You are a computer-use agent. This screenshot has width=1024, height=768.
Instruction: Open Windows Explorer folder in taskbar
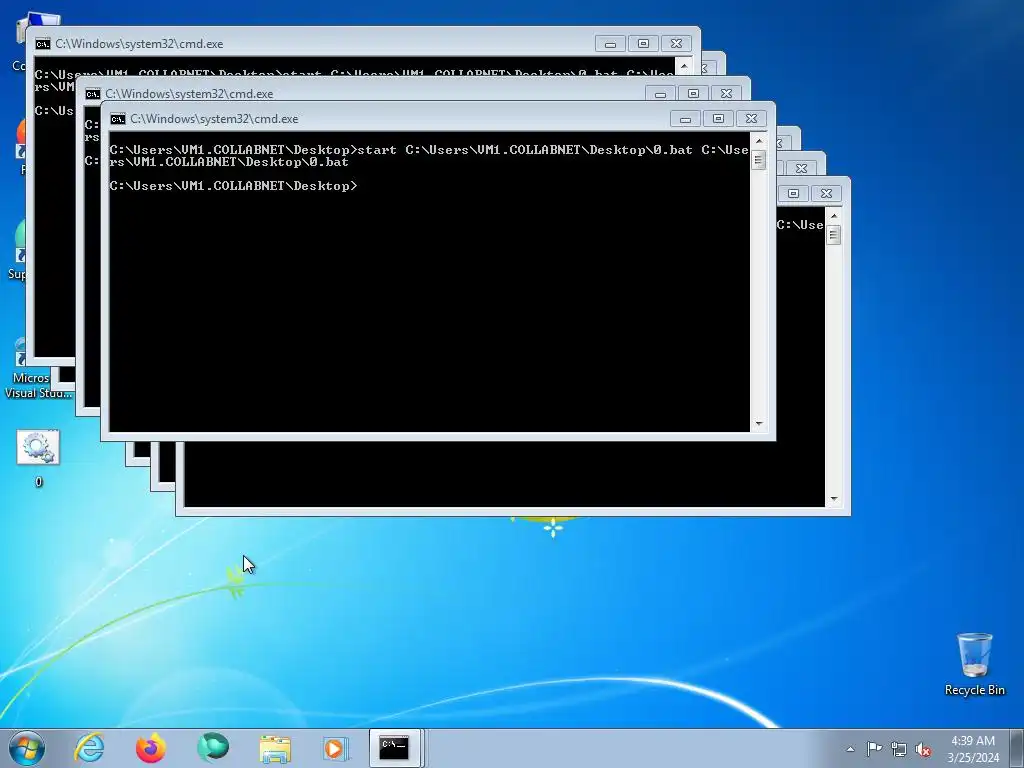pos(275,748)
